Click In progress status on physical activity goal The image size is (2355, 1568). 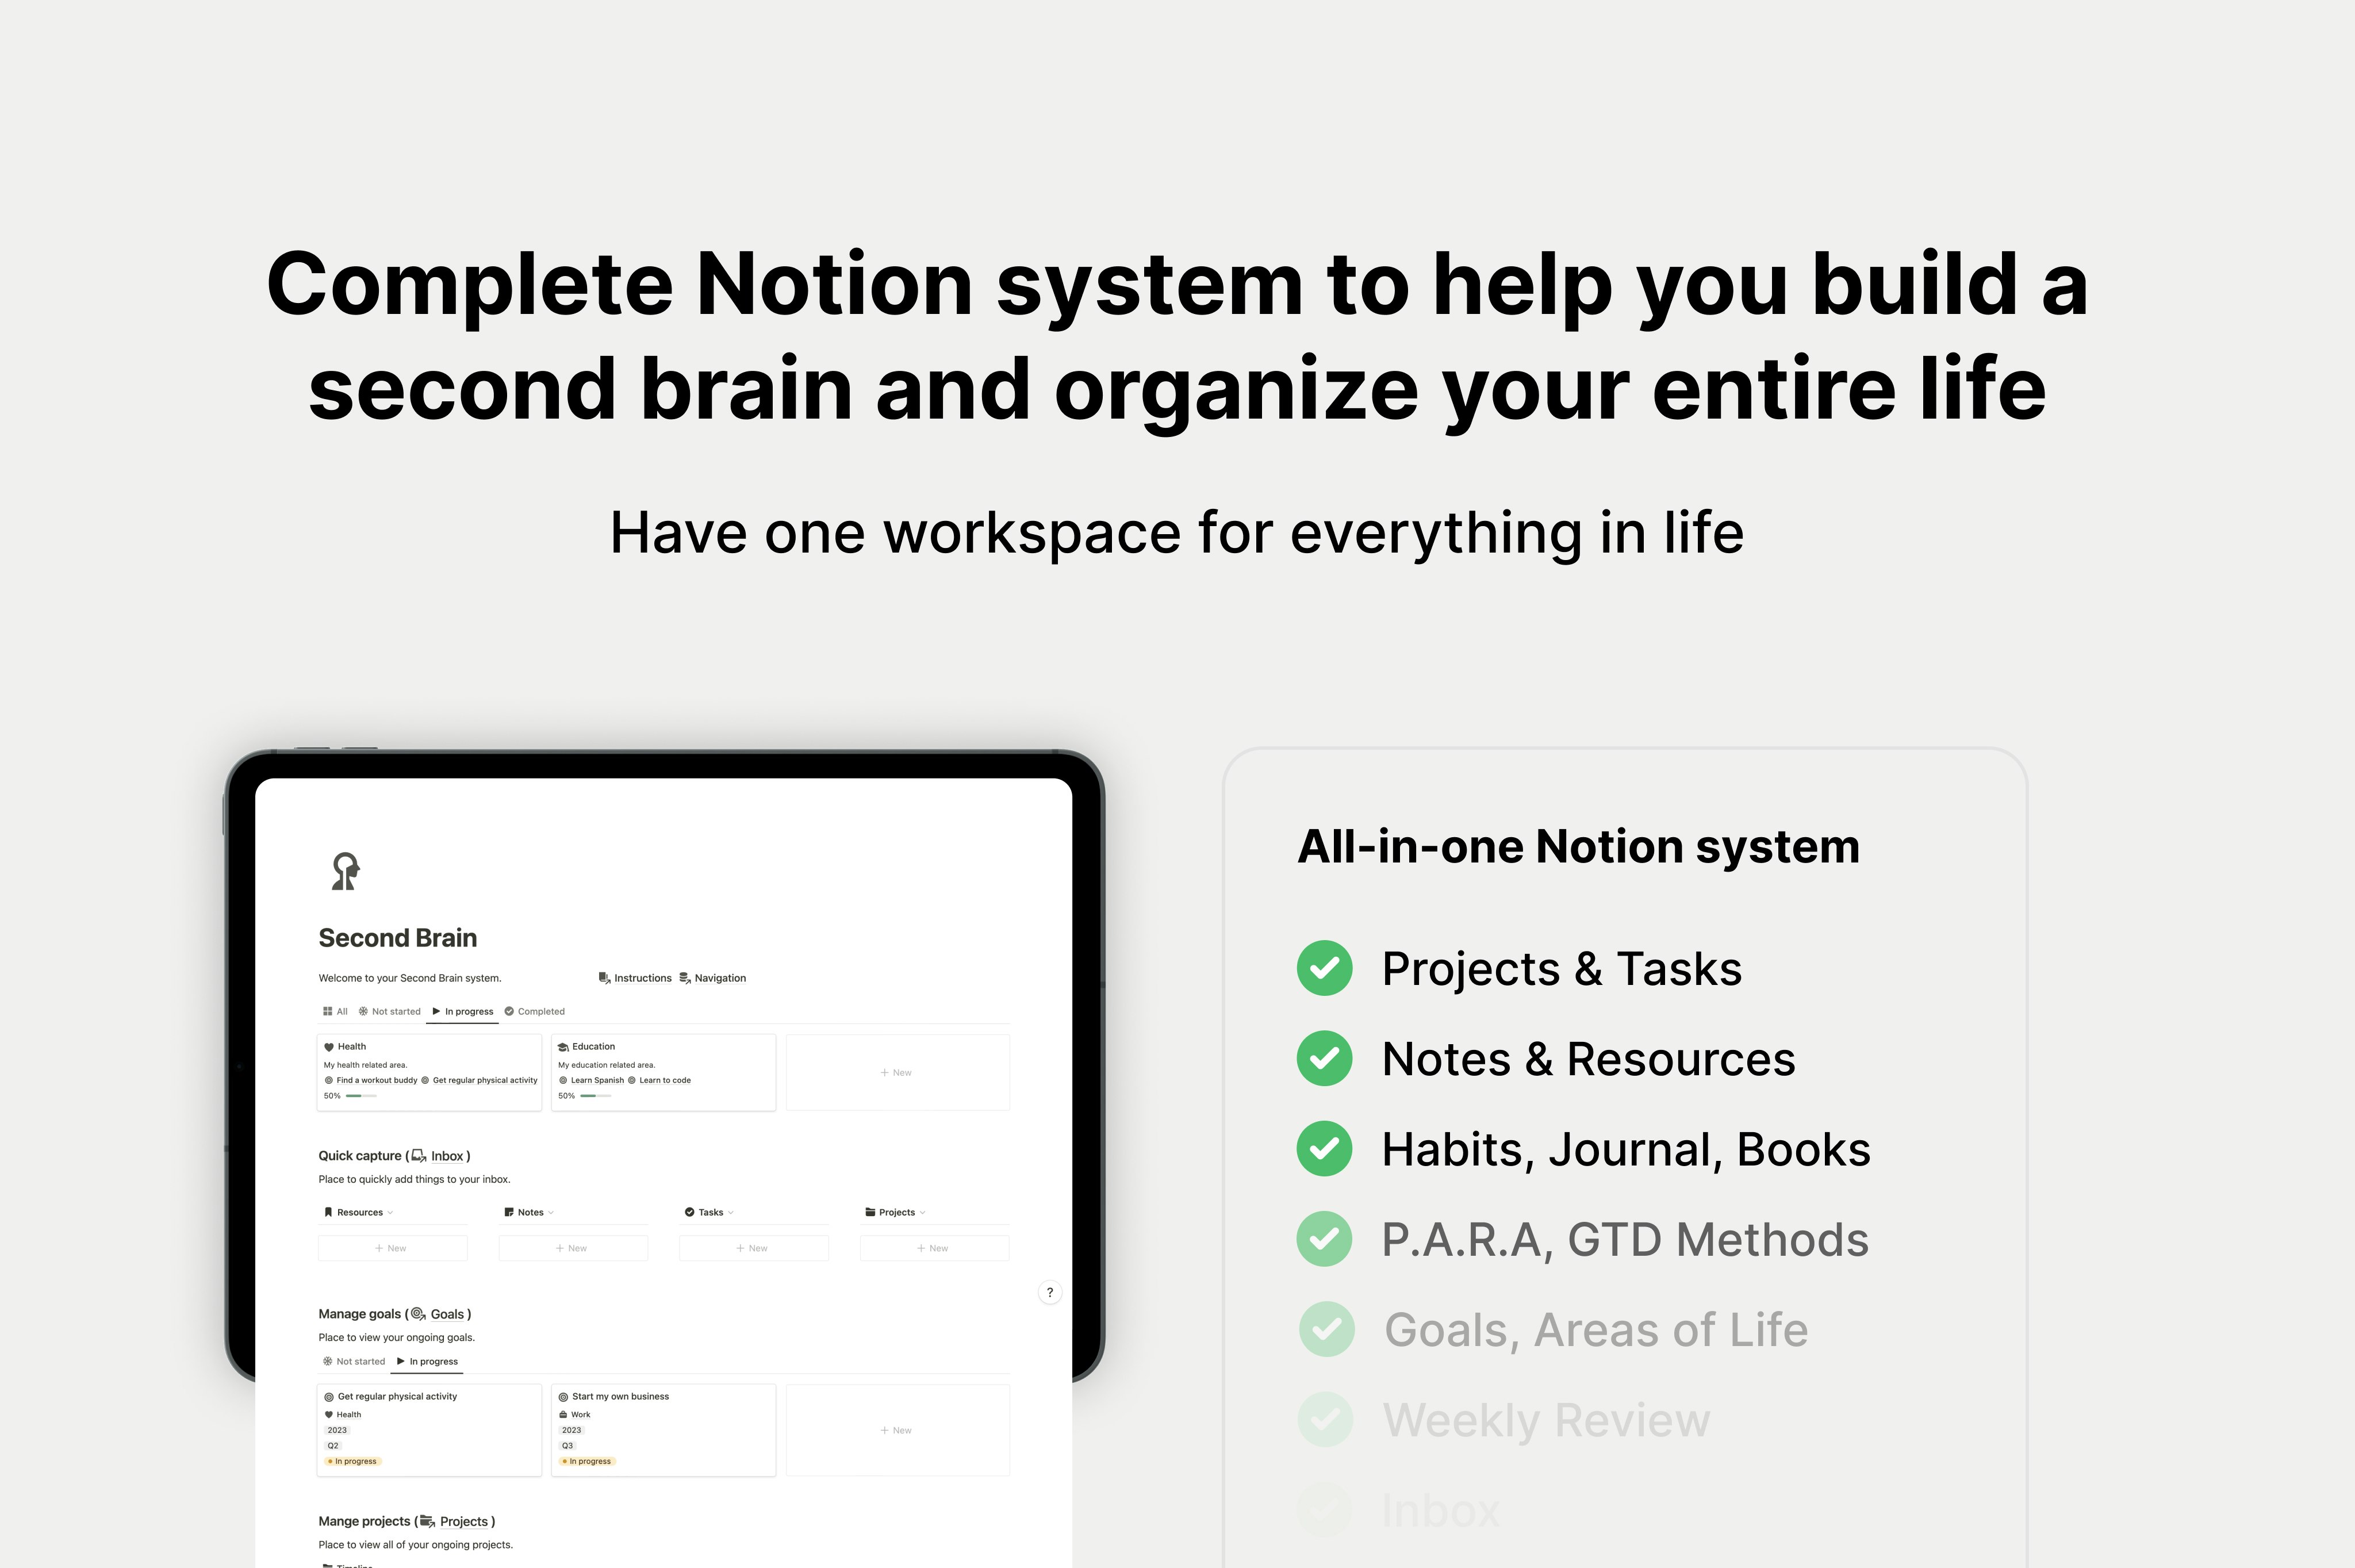click(x=353, y=1461)
